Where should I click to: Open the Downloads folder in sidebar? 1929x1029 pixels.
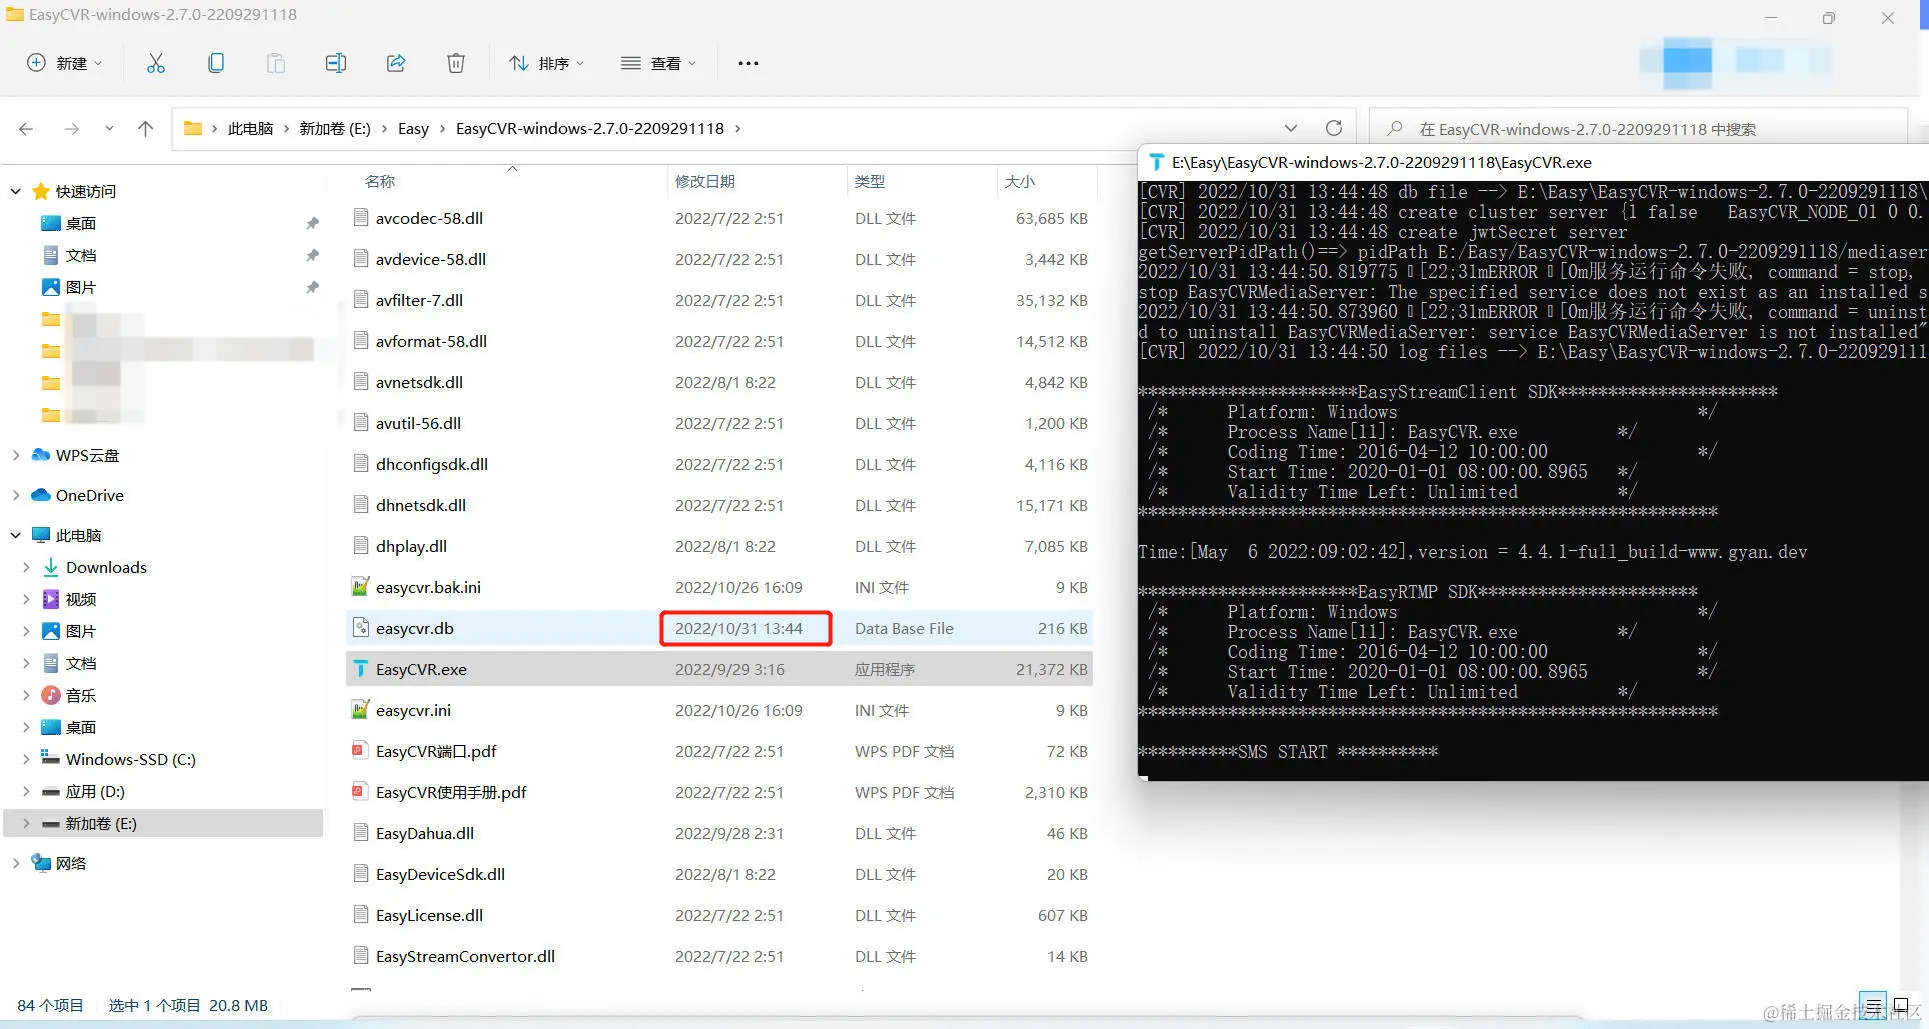point(106,567)
